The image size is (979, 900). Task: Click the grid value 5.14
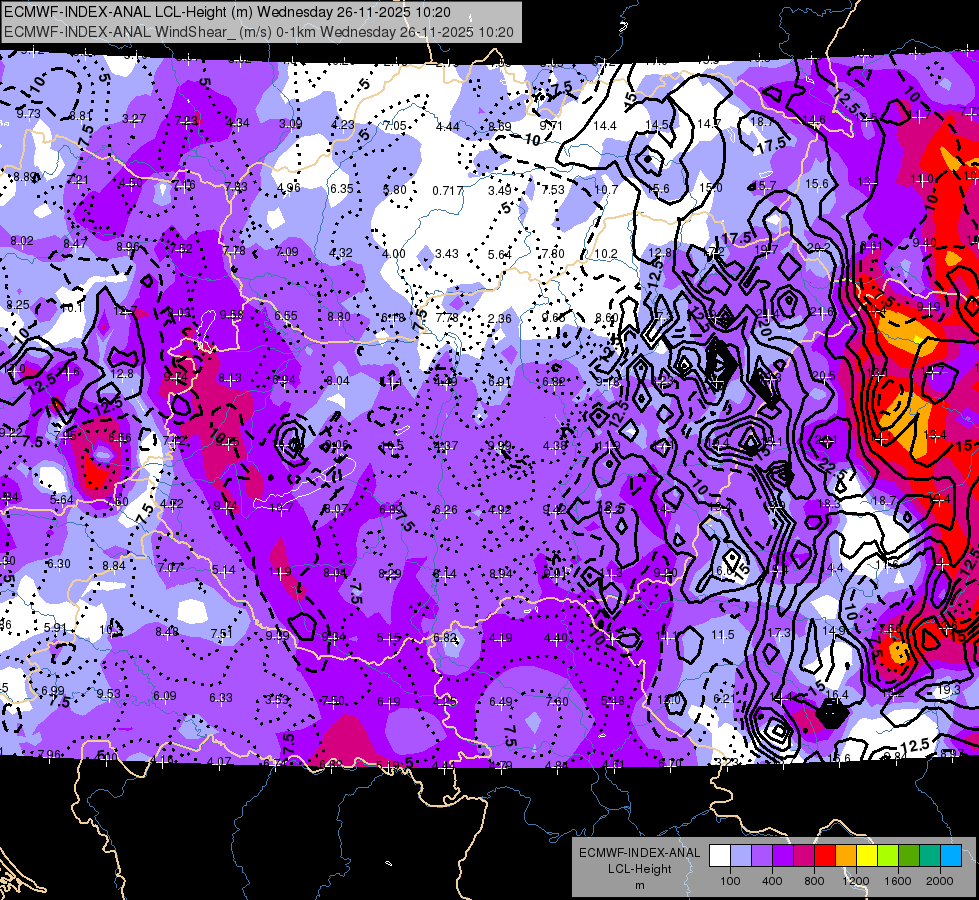point(224,570)
